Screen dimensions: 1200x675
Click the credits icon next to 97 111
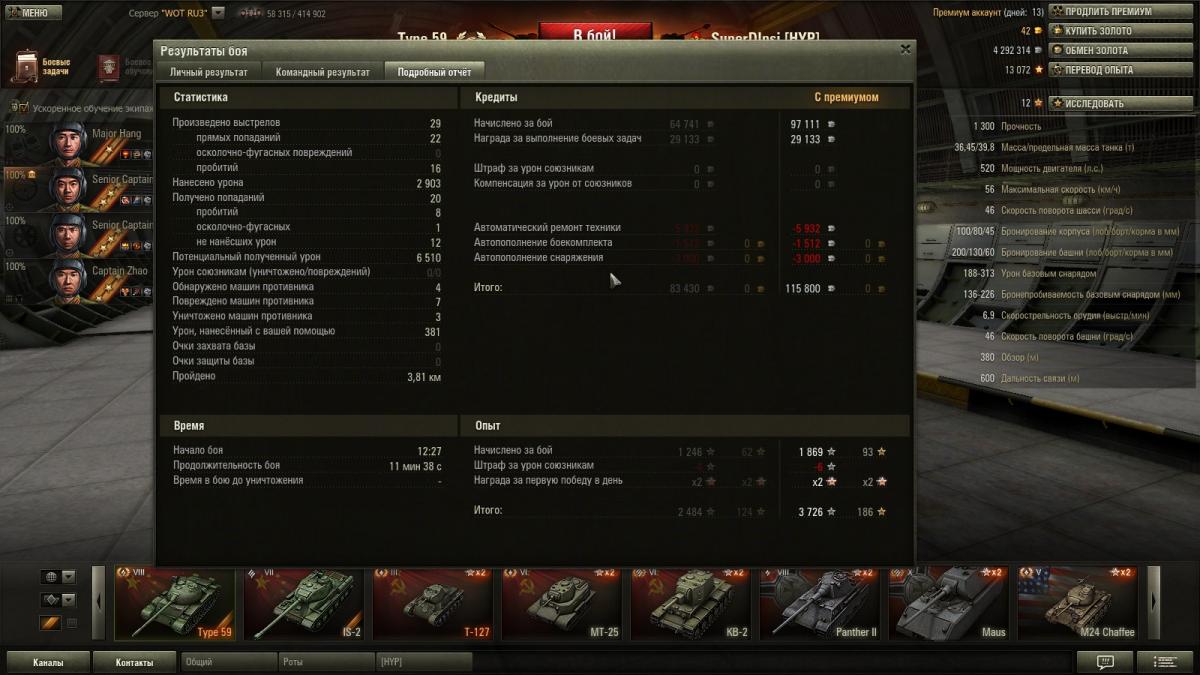(831, 124)
